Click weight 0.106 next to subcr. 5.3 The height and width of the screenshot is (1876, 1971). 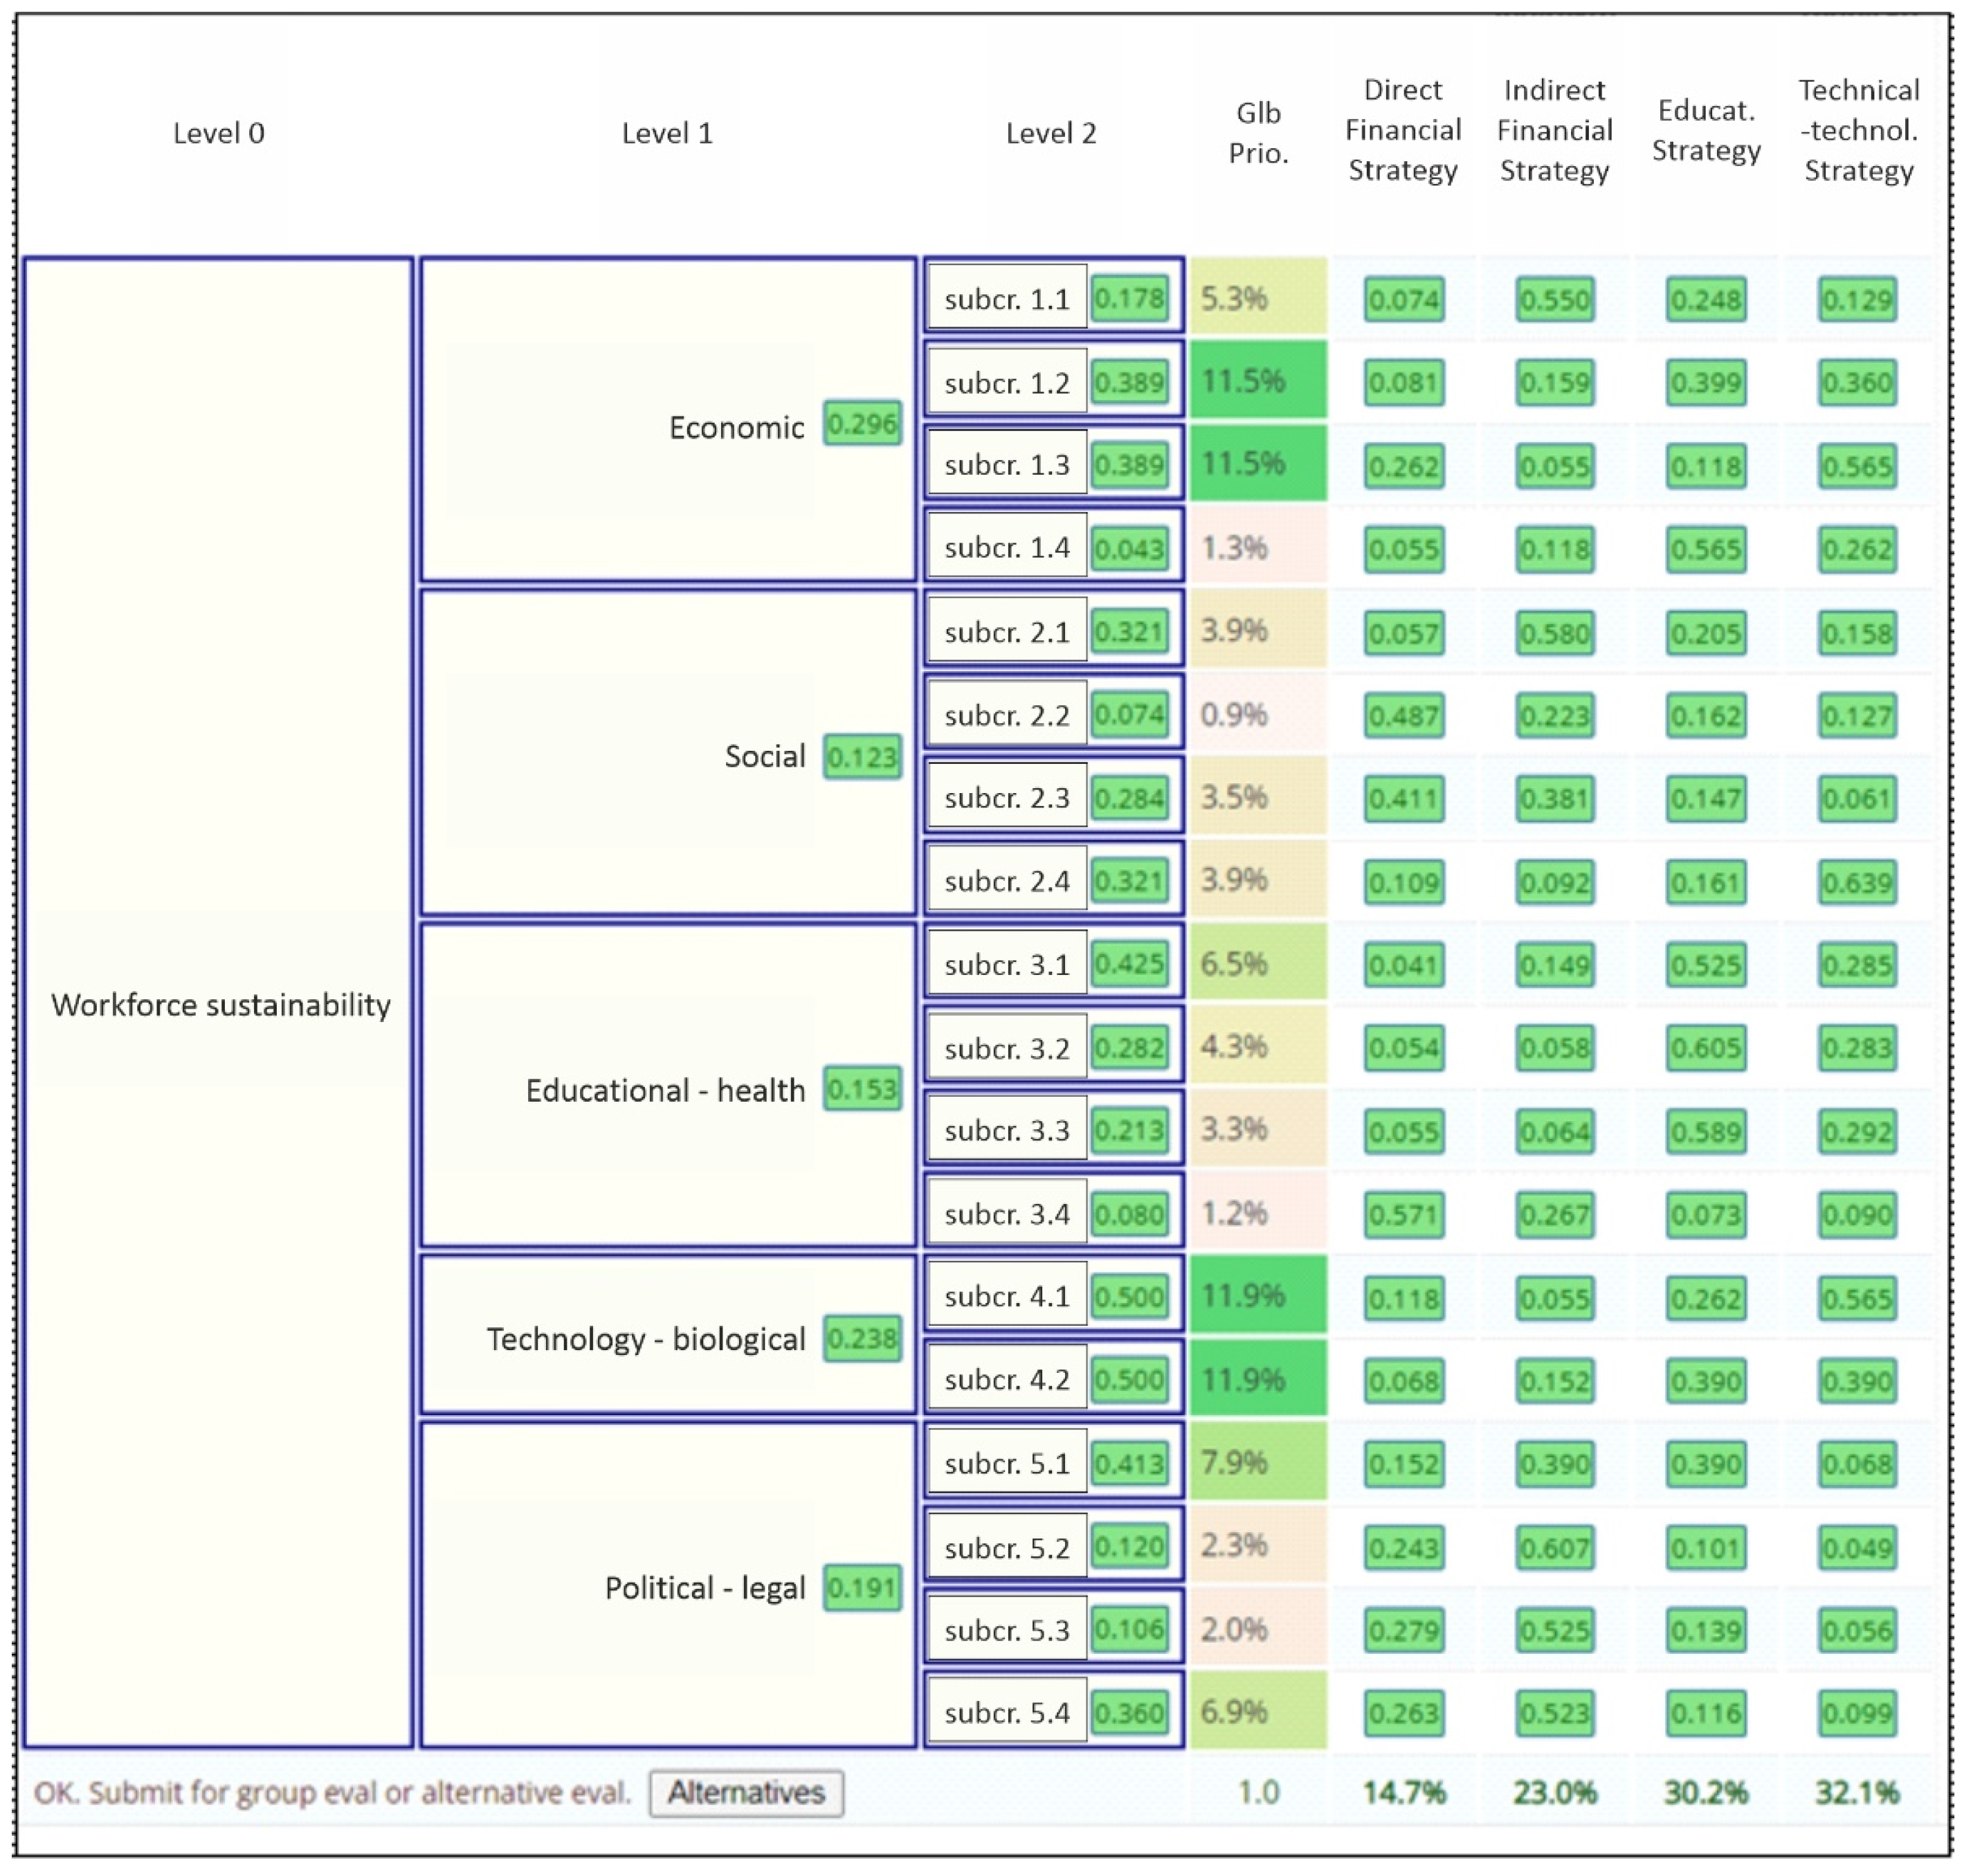(1129, 1629)
